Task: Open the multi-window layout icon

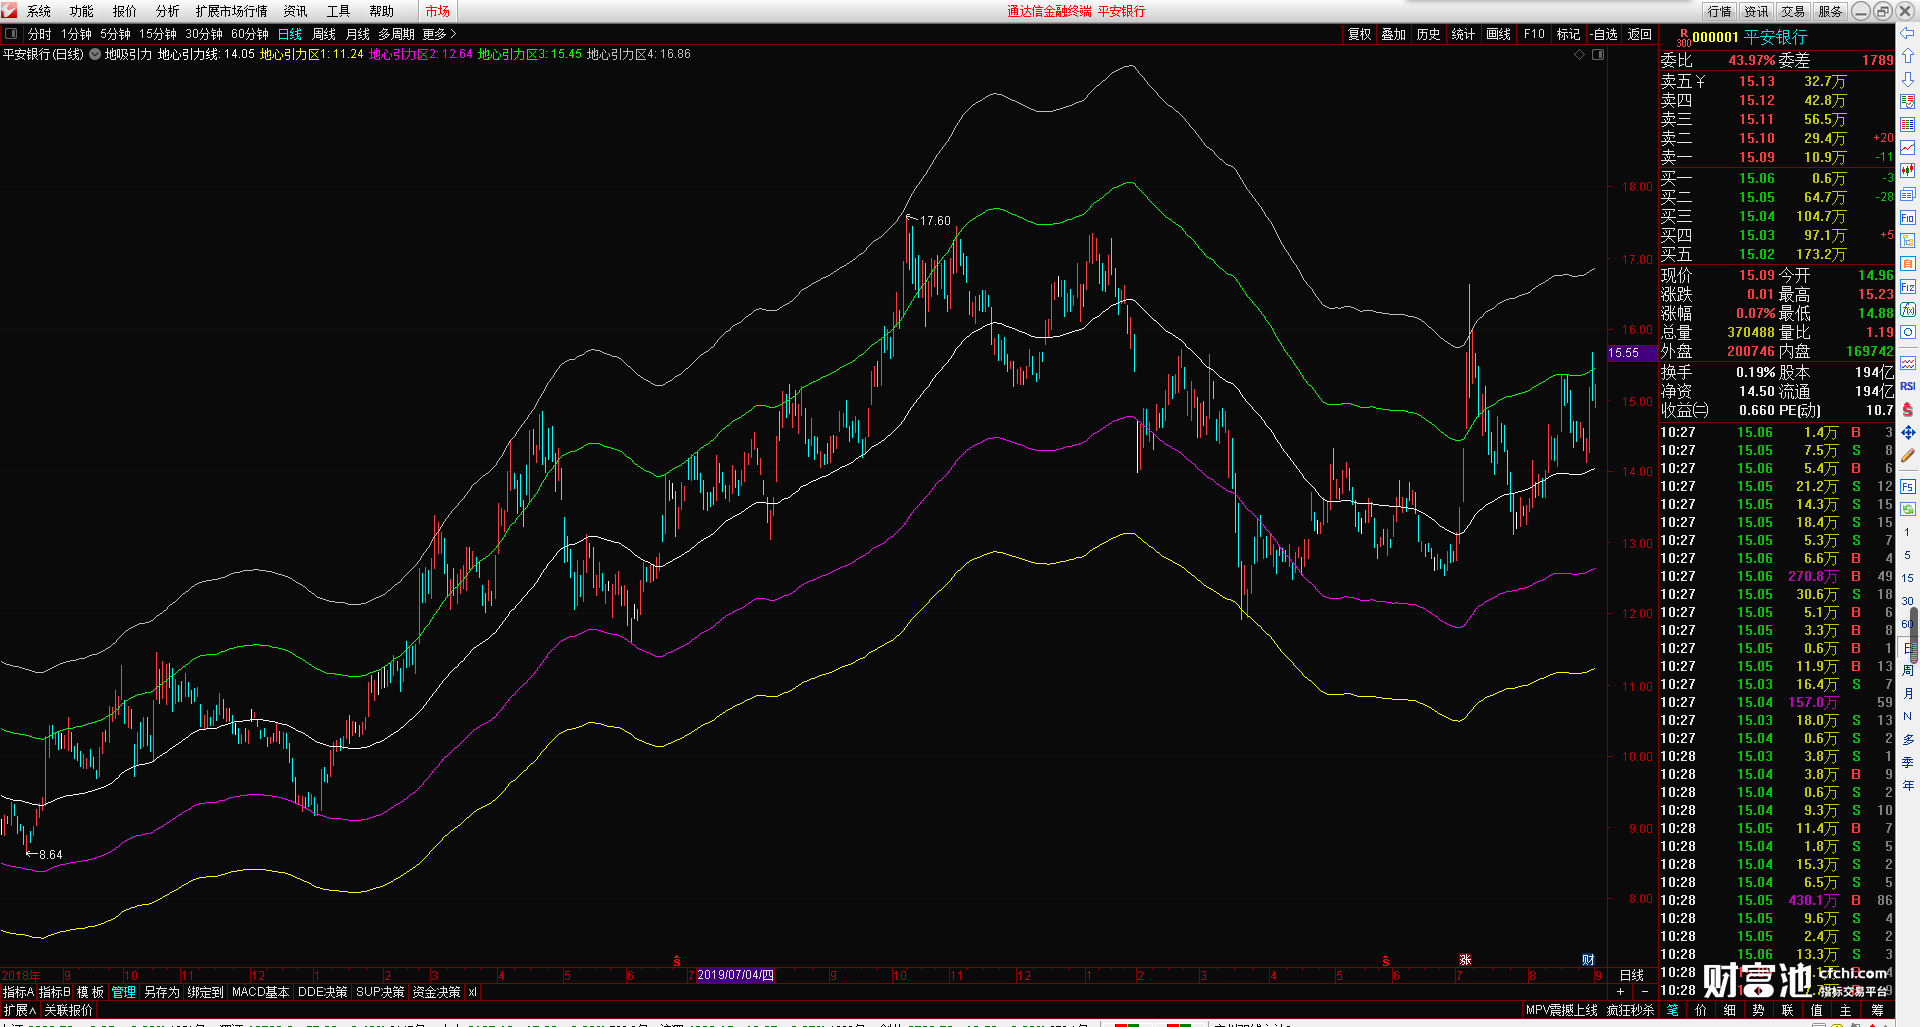Action: pos(1908,194)
